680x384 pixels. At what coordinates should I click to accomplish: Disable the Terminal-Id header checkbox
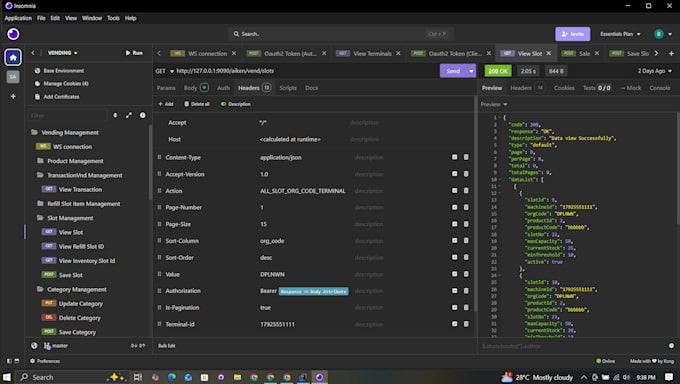(x=454, y=324)
